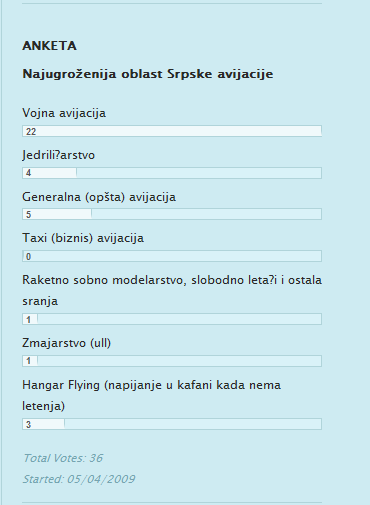Image resolution: width=370 pixels, height=505 pixels.
Task: Select the poll question about Srpske avijacije
Action: pos(148,74)
